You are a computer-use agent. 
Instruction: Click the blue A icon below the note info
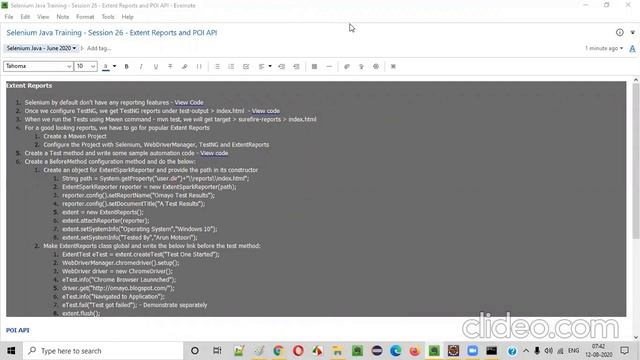coord(632,49)
